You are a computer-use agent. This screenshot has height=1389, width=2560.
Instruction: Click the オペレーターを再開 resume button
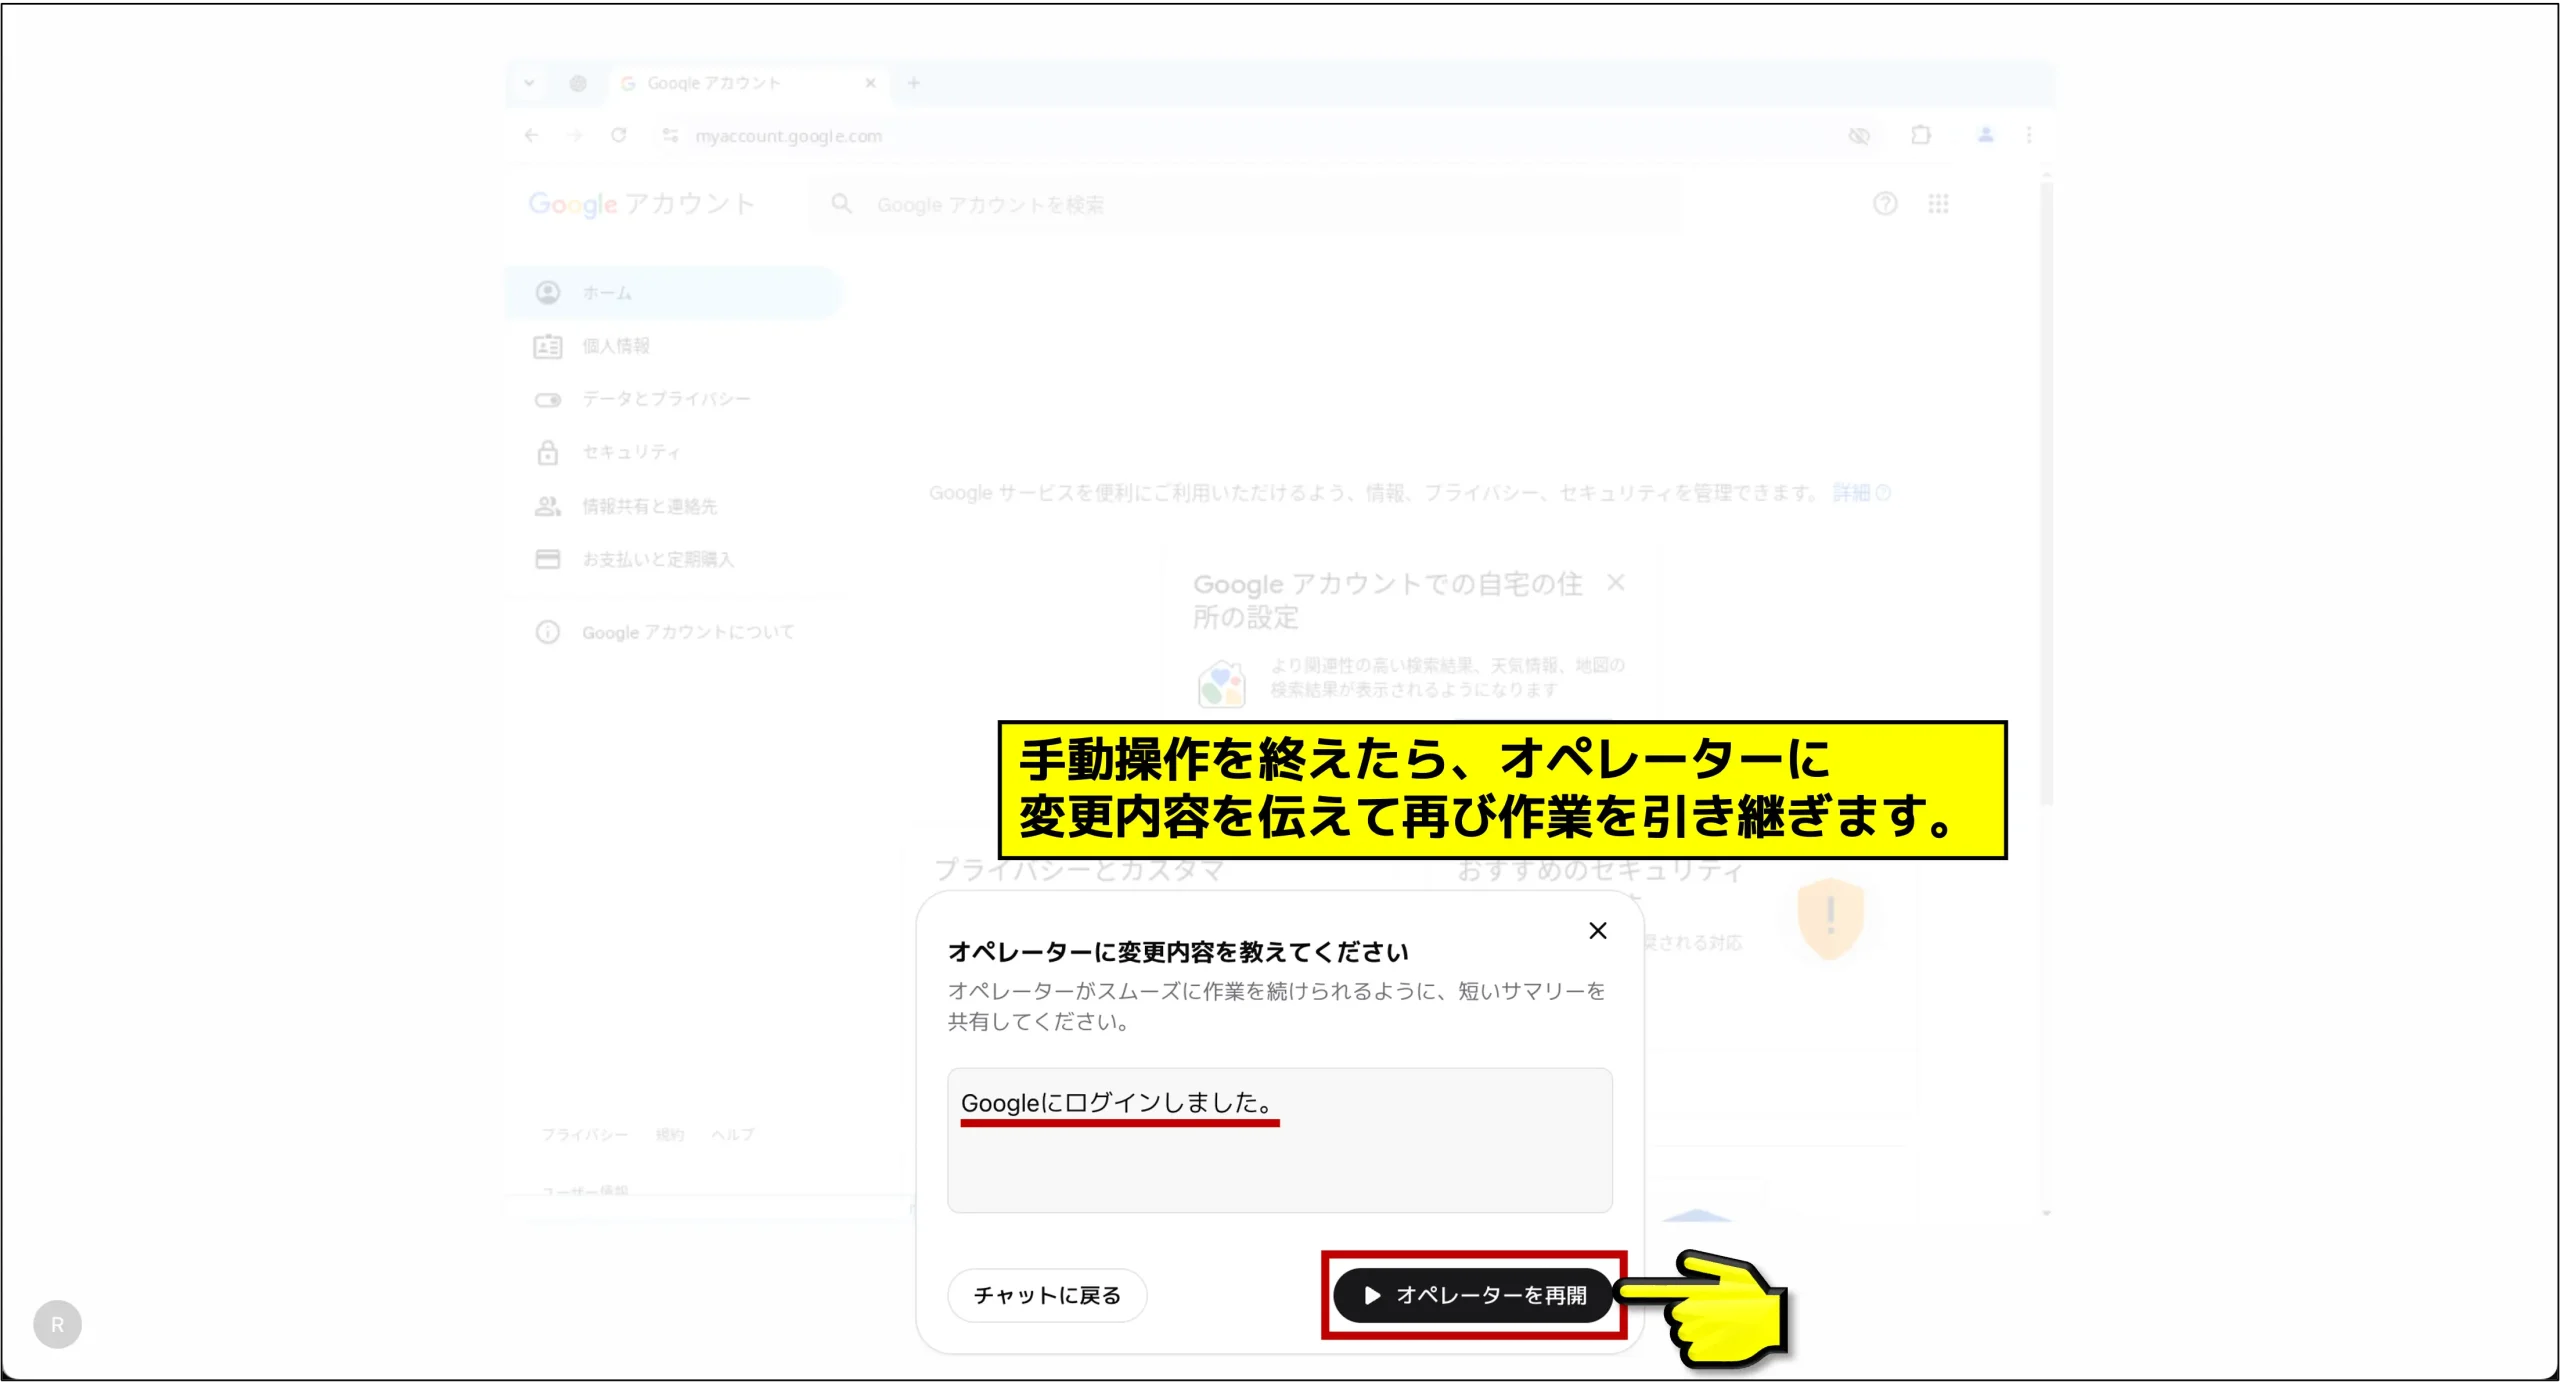coord(1472,1295)
